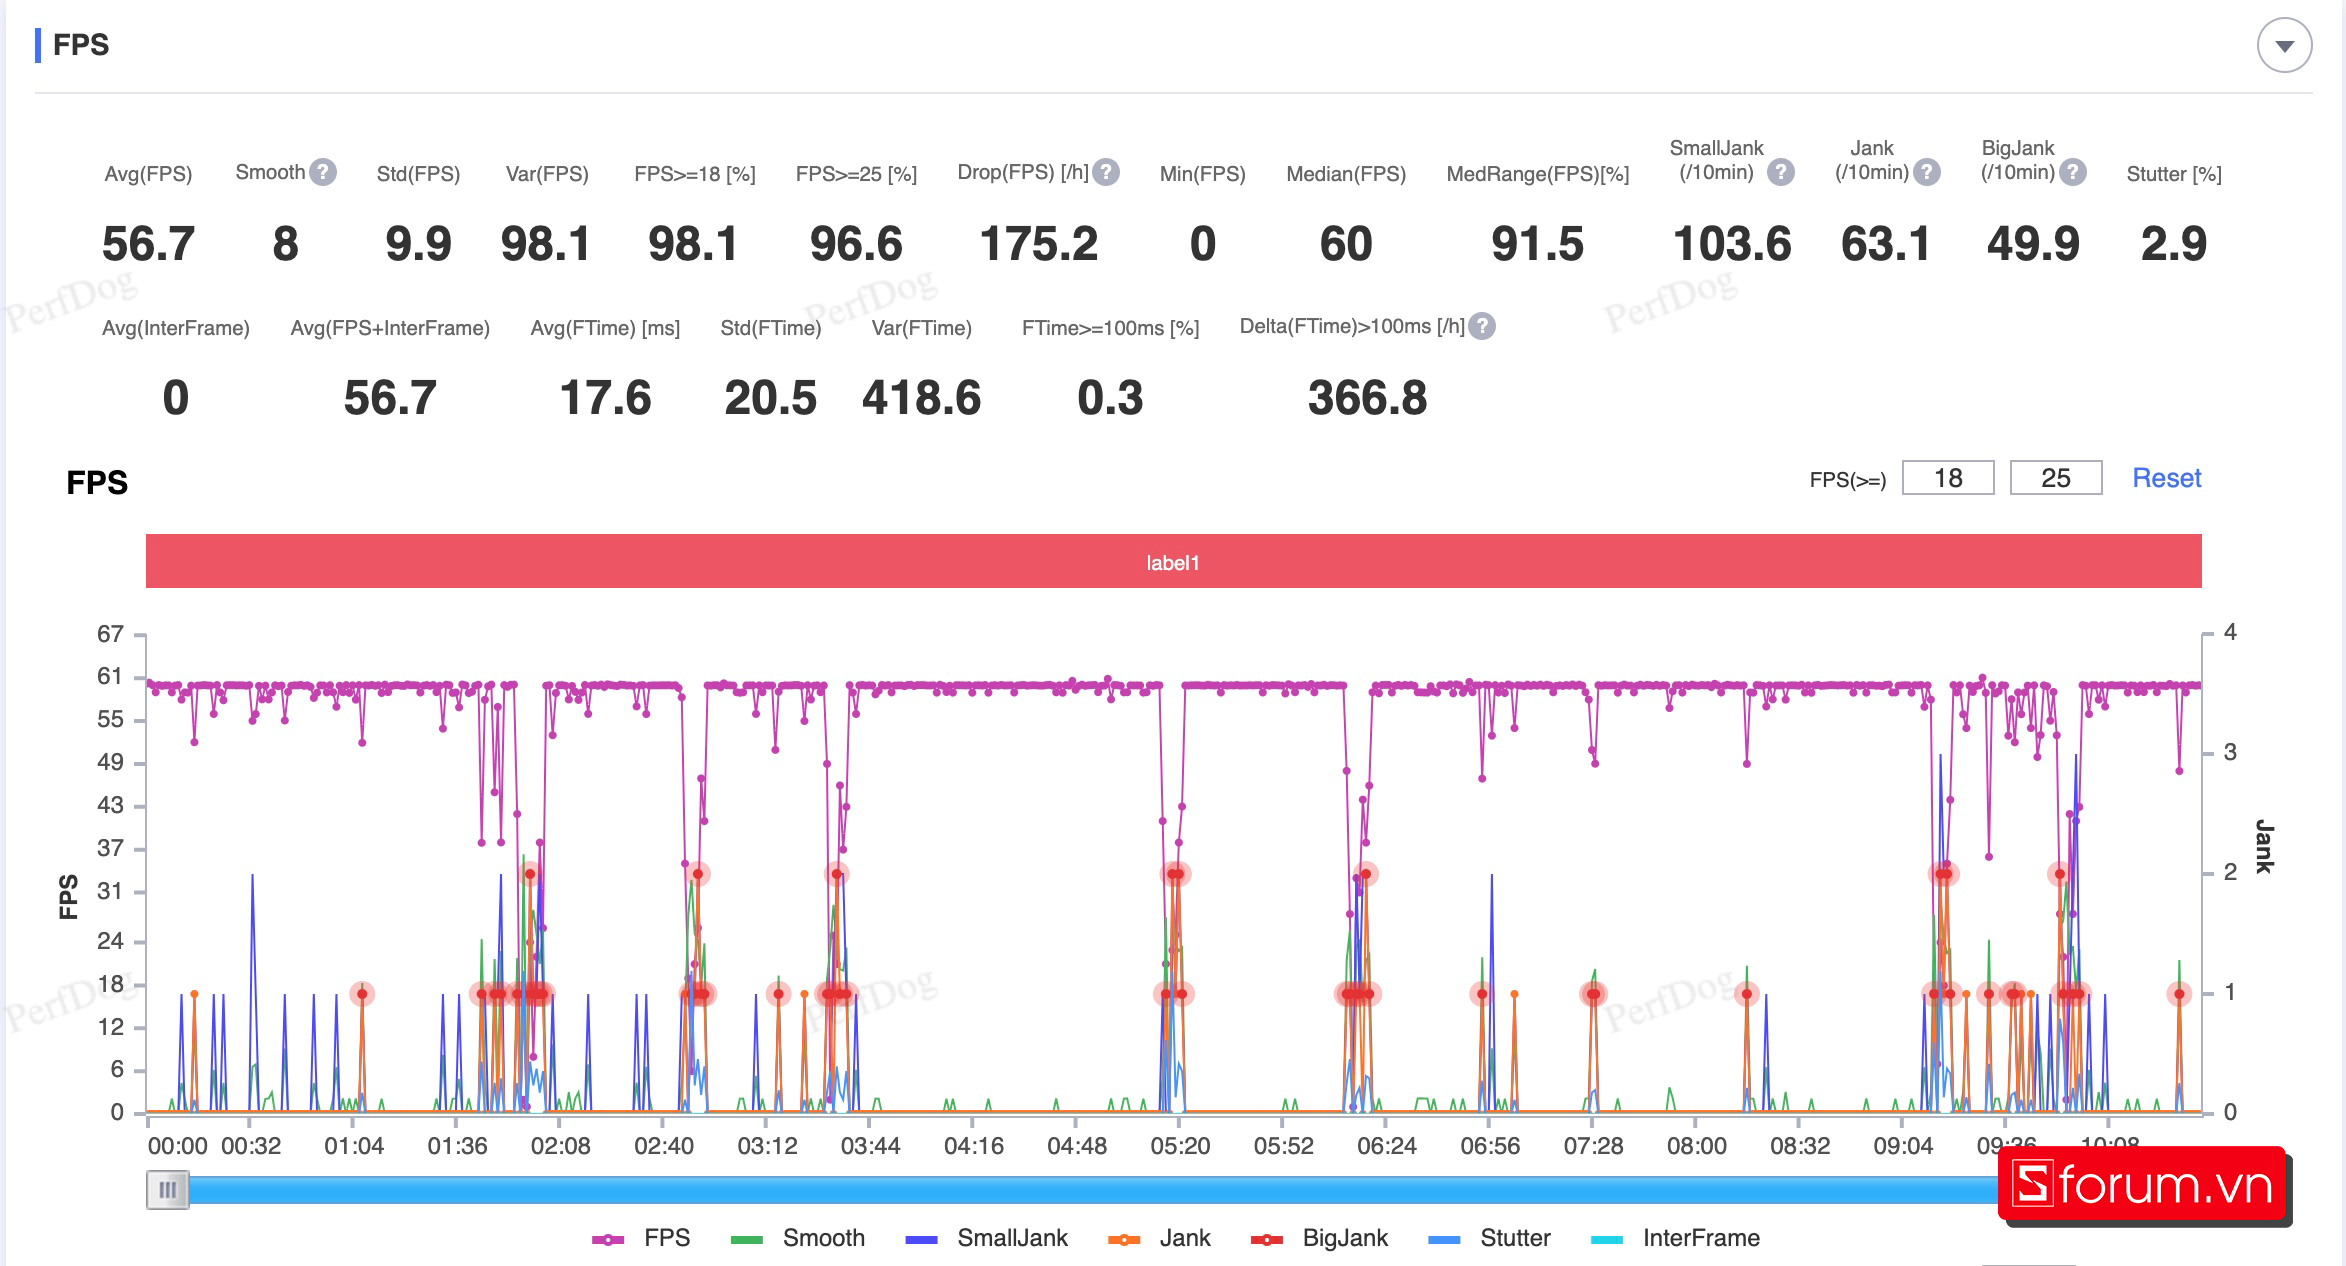Click the MedRange(FPS) value 91.5

point(1538,244)
